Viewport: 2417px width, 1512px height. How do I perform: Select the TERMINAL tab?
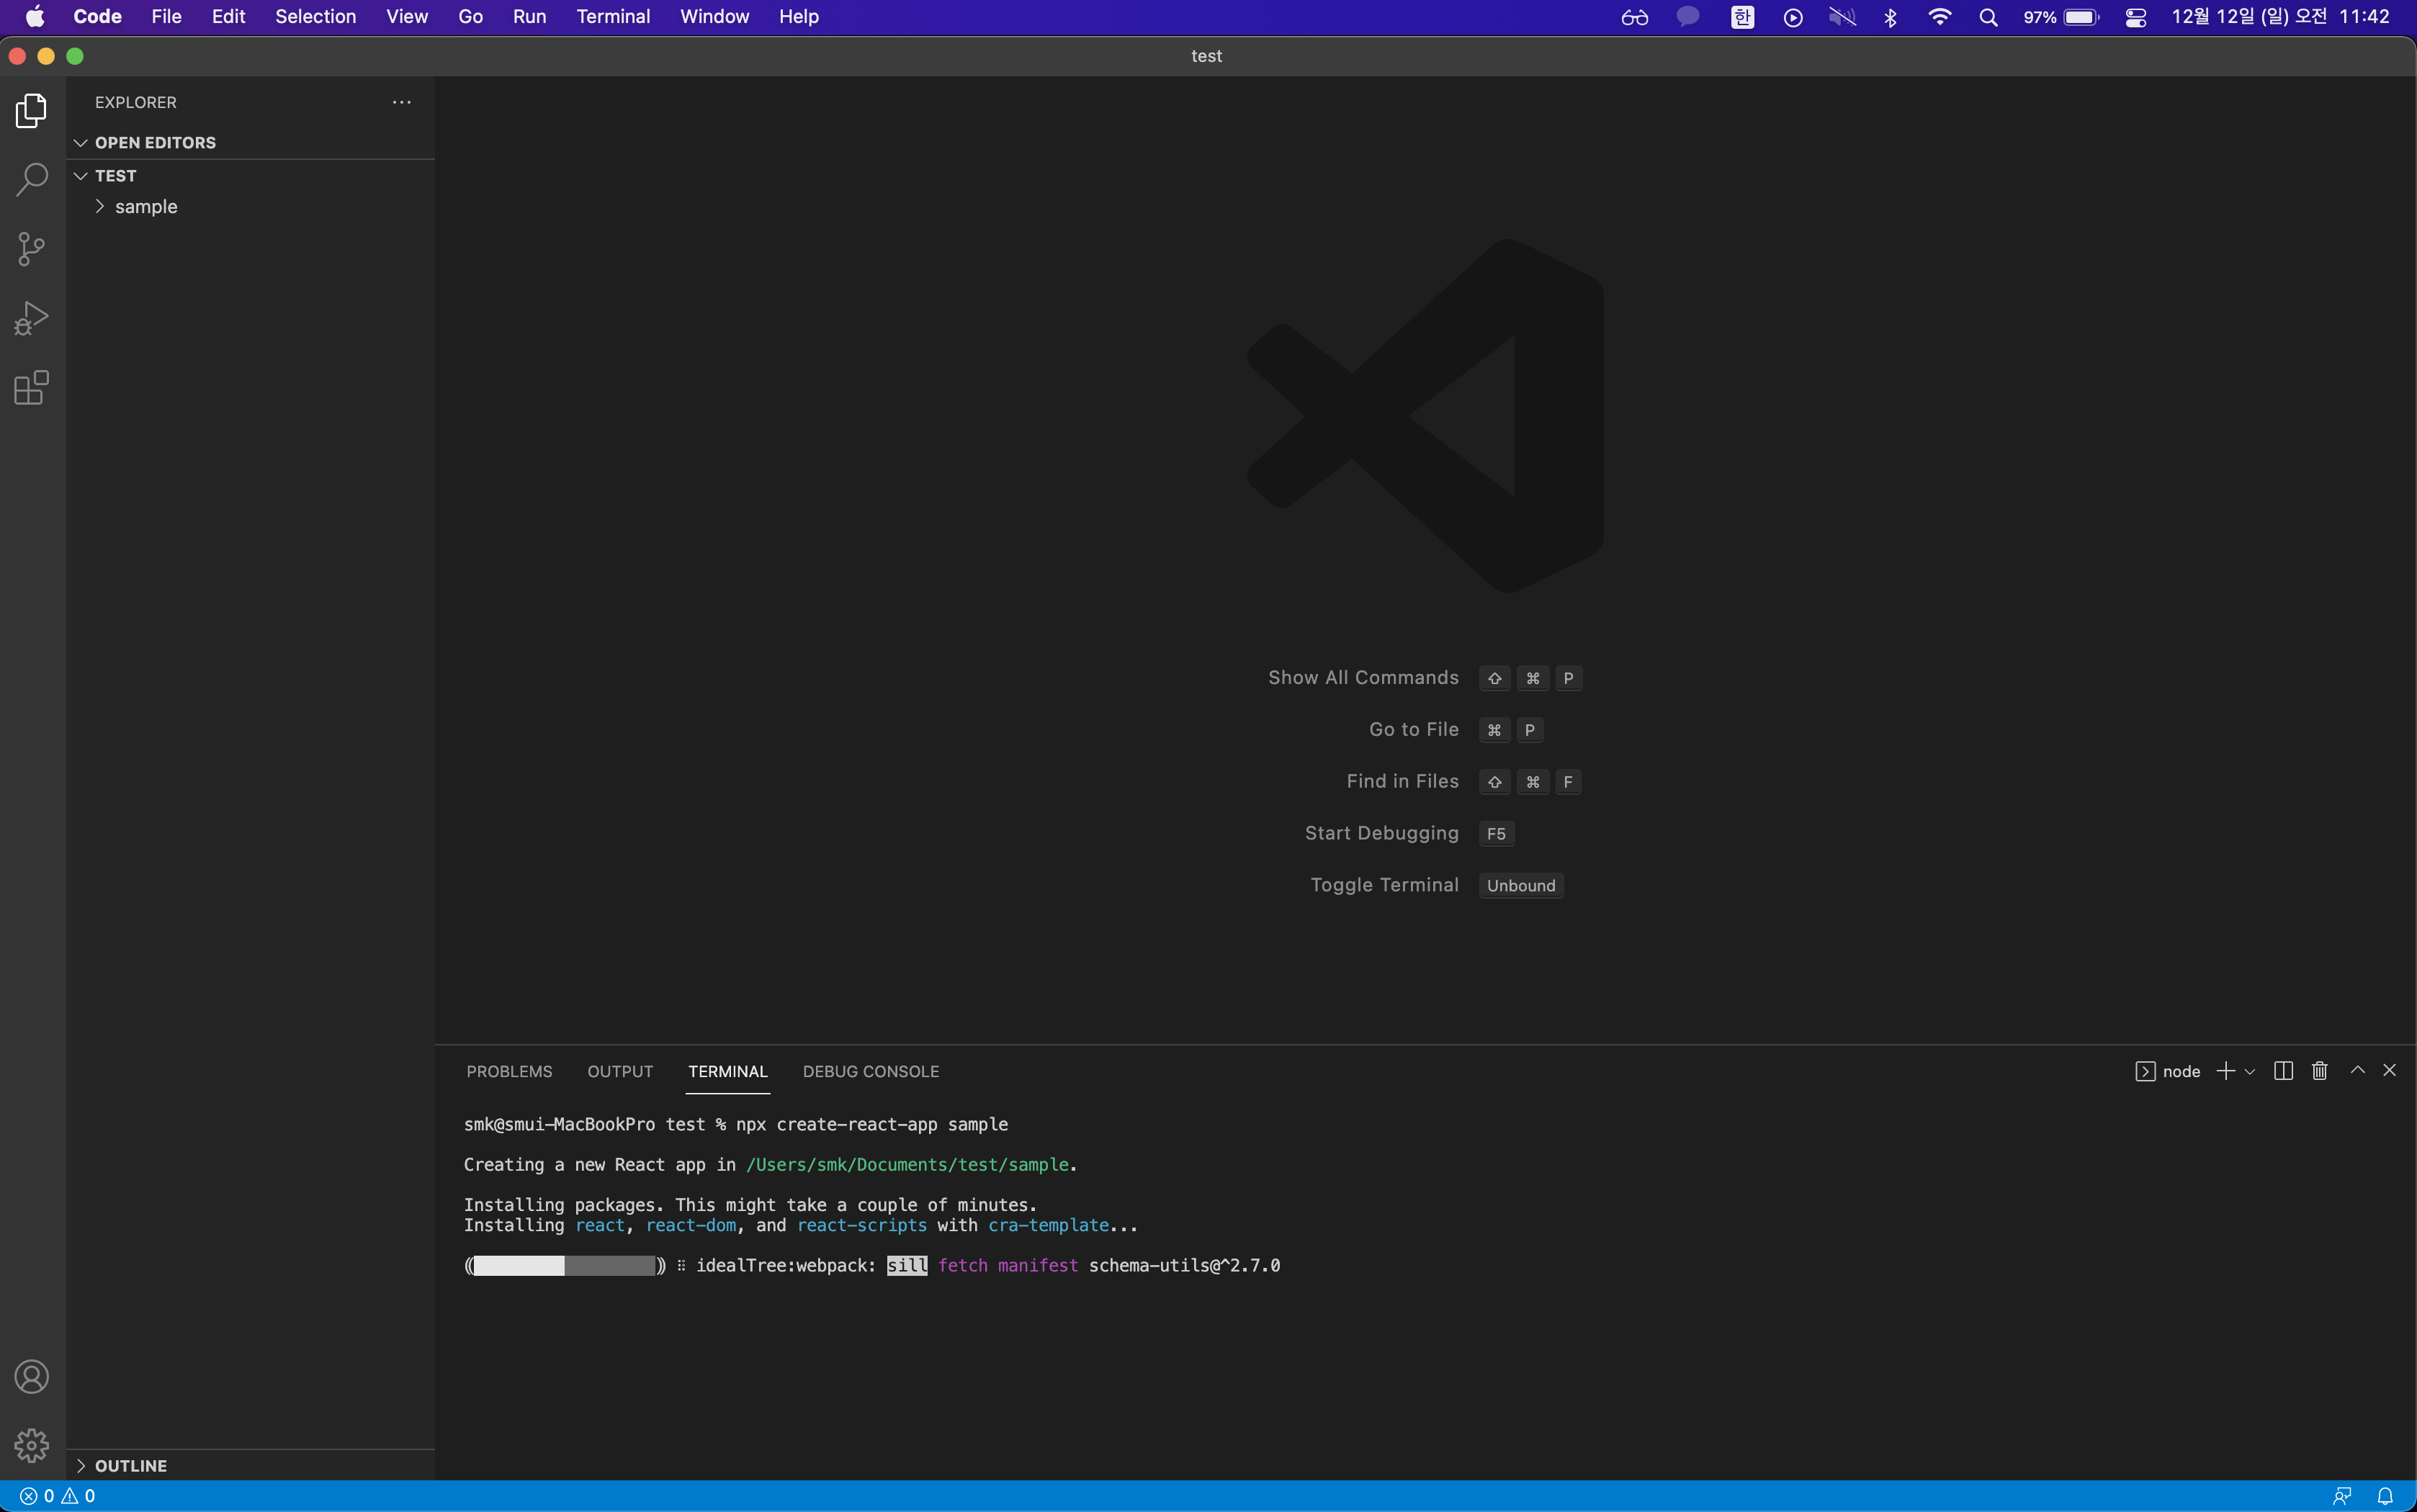[728, 1071]
